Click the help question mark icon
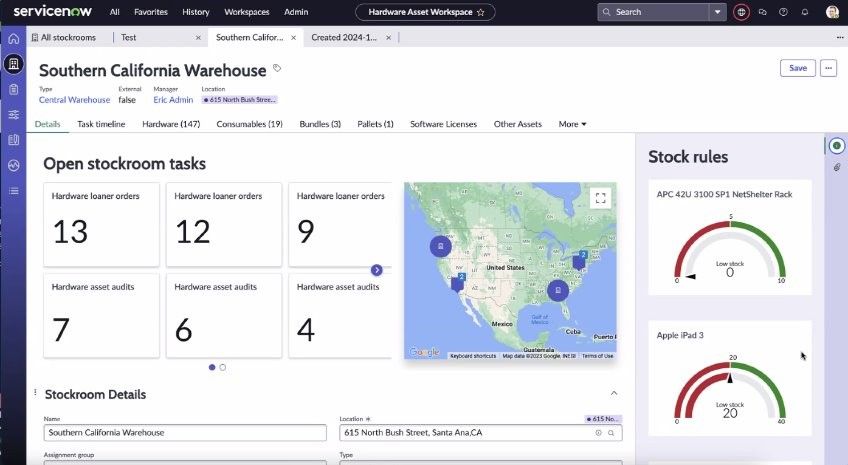This screenshot has height=465, width=848. click(783, 12)
